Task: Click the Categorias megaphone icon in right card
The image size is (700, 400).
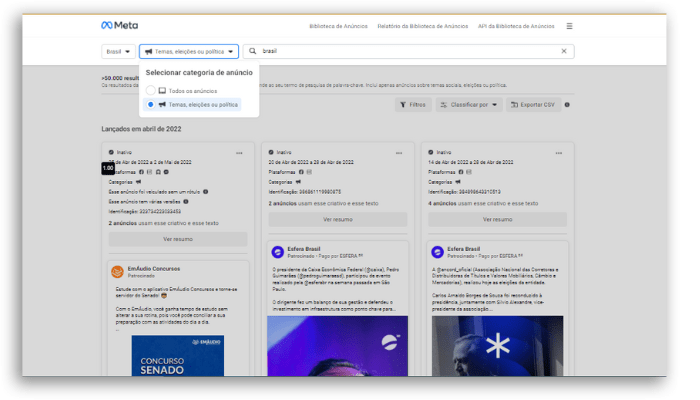Action: pyautogui.click(x=458, y=182)
